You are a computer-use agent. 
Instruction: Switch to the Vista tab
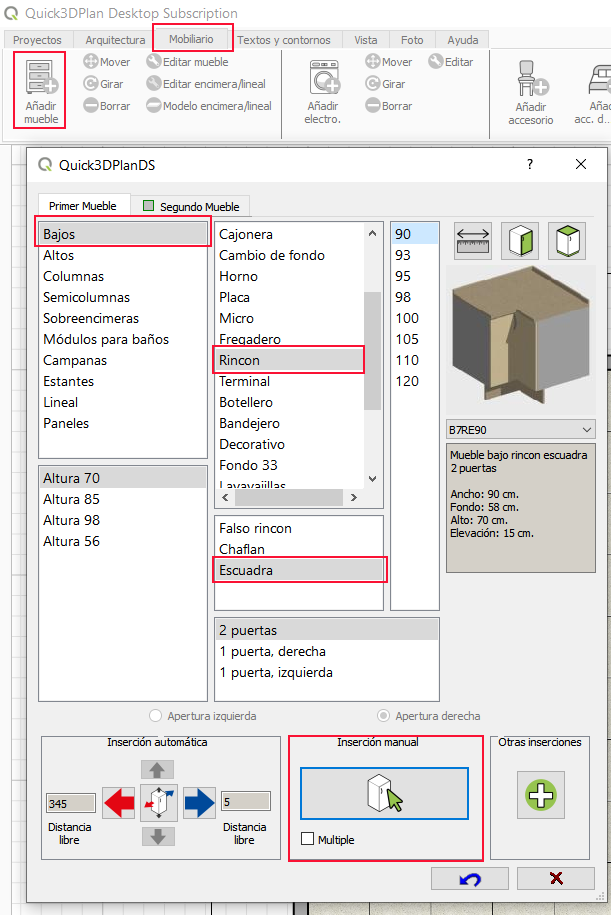point(365,40)
